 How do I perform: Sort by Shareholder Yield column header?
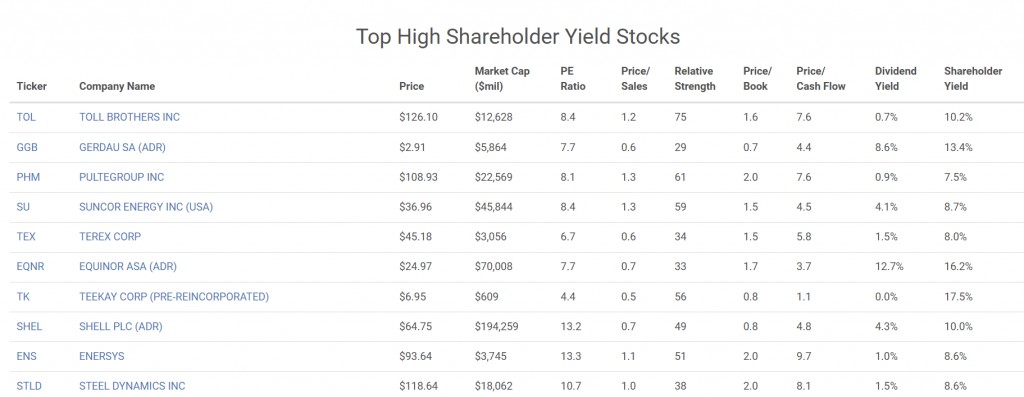973,78
